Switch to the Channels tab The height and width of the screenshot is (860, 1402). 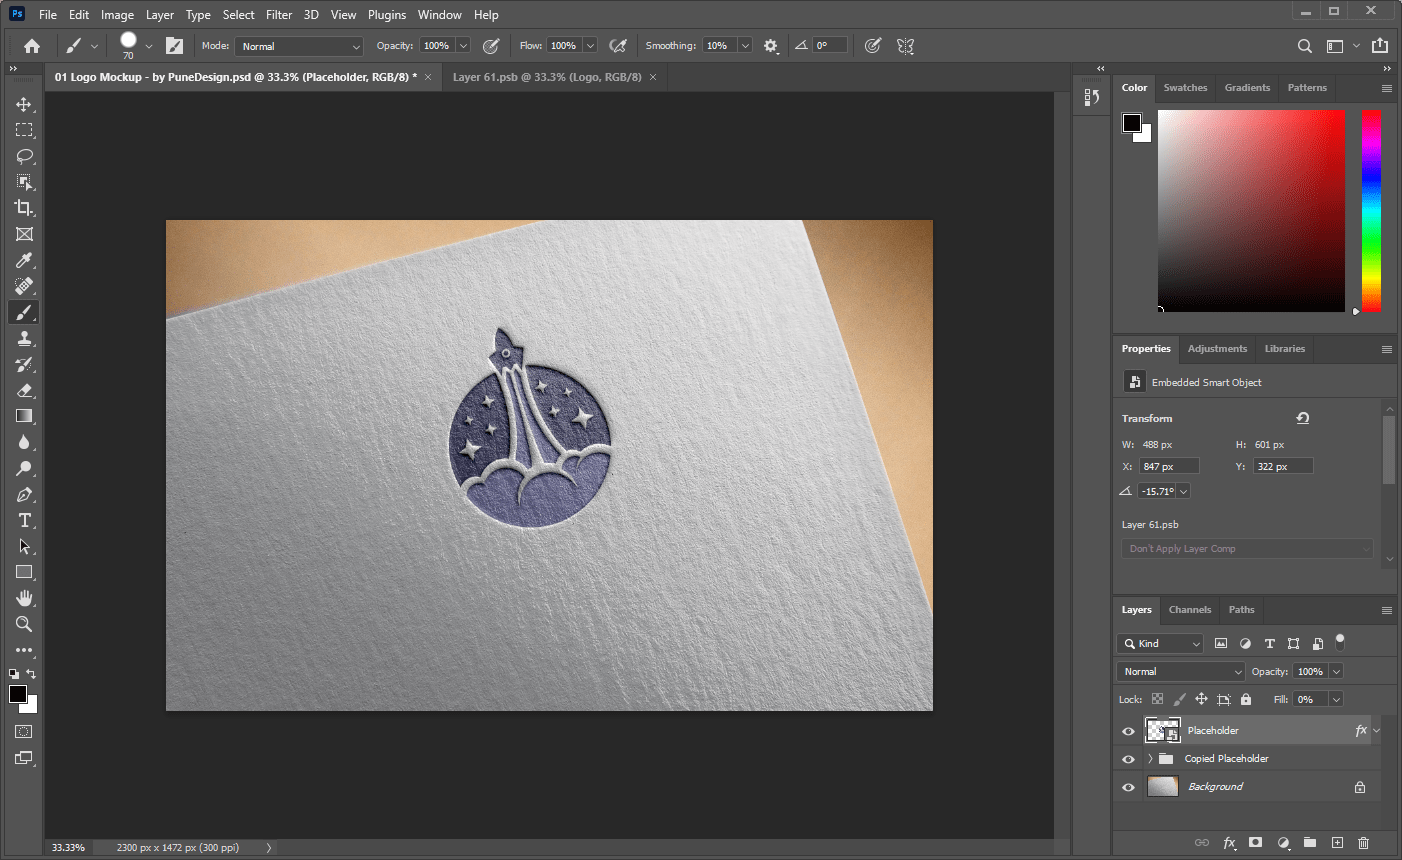(x=1190, y=610)
